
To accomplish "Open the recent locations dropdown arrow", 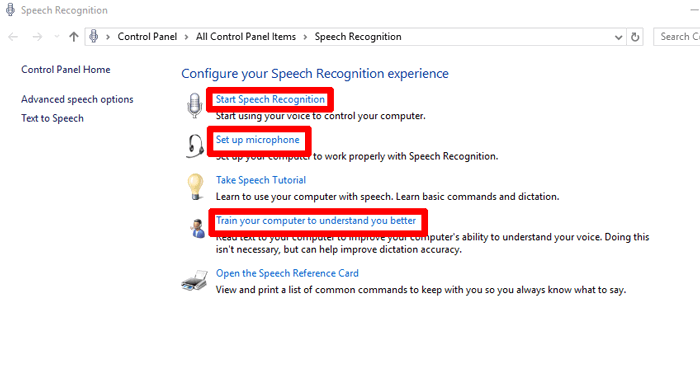I will (57, 37).
